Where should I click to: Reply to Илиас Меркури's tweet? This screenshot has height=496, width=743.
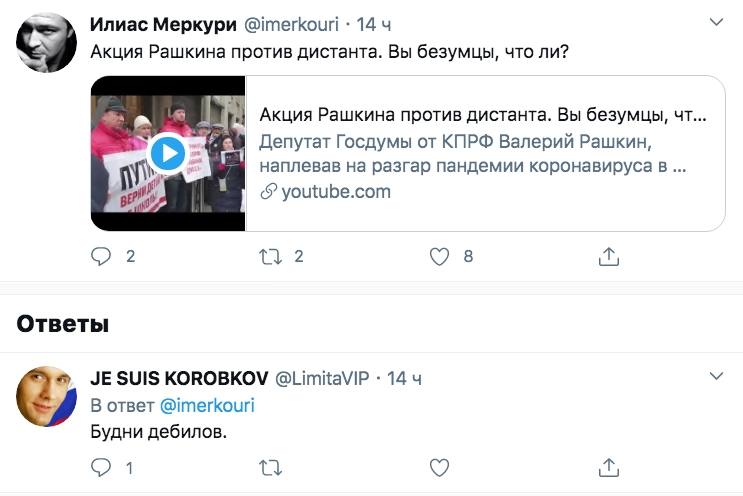(x=102, y=257)
